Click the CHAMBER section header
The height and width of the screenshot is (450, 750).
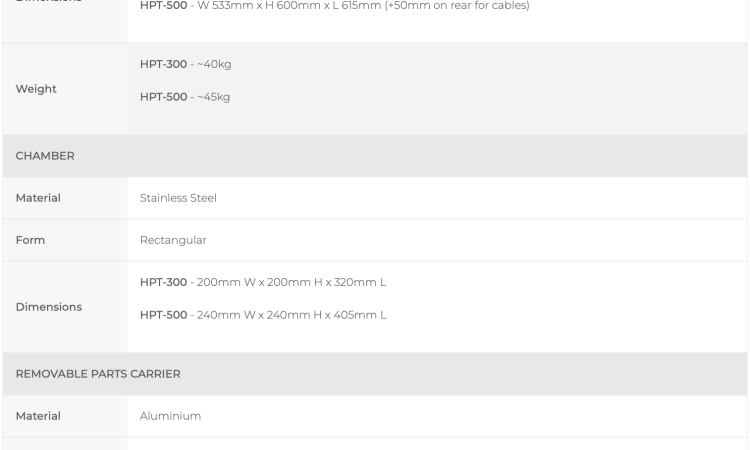coord(45,156)
